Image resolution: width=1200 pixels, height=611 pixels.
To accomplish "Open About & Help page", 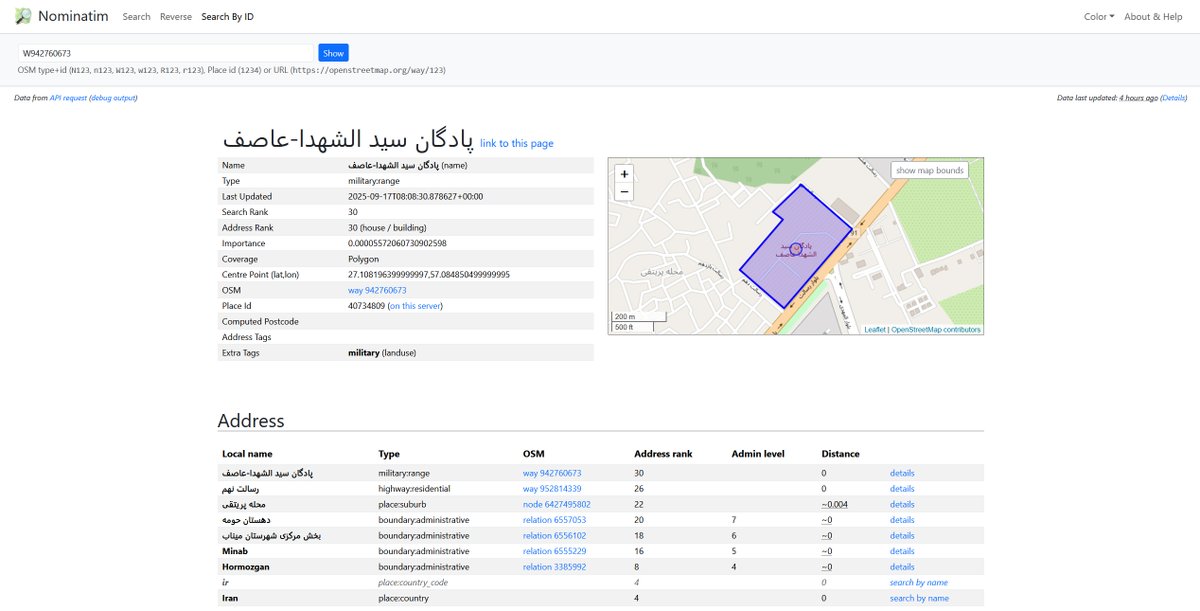I will click(1153, 17).
